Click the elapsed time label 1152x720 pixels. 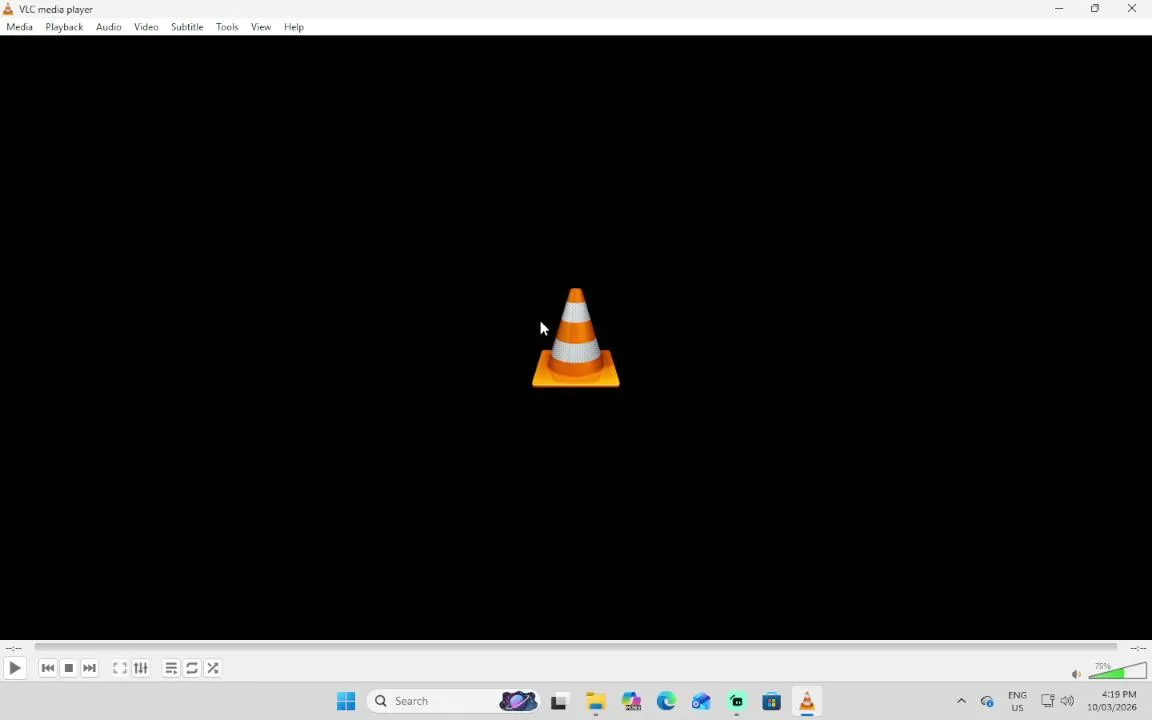pos(13,648)
